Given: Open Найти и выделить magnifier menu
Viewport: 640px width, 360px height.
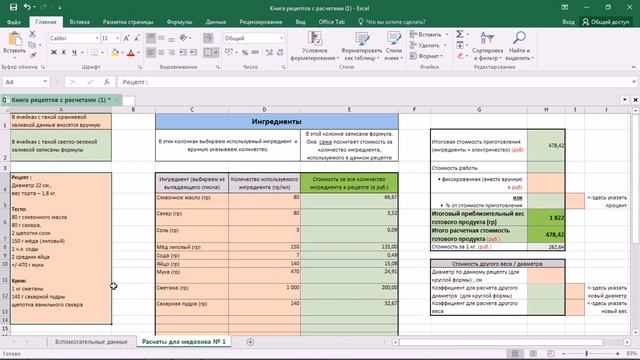Looking at the screenshot, I should (x=519, y=46).
